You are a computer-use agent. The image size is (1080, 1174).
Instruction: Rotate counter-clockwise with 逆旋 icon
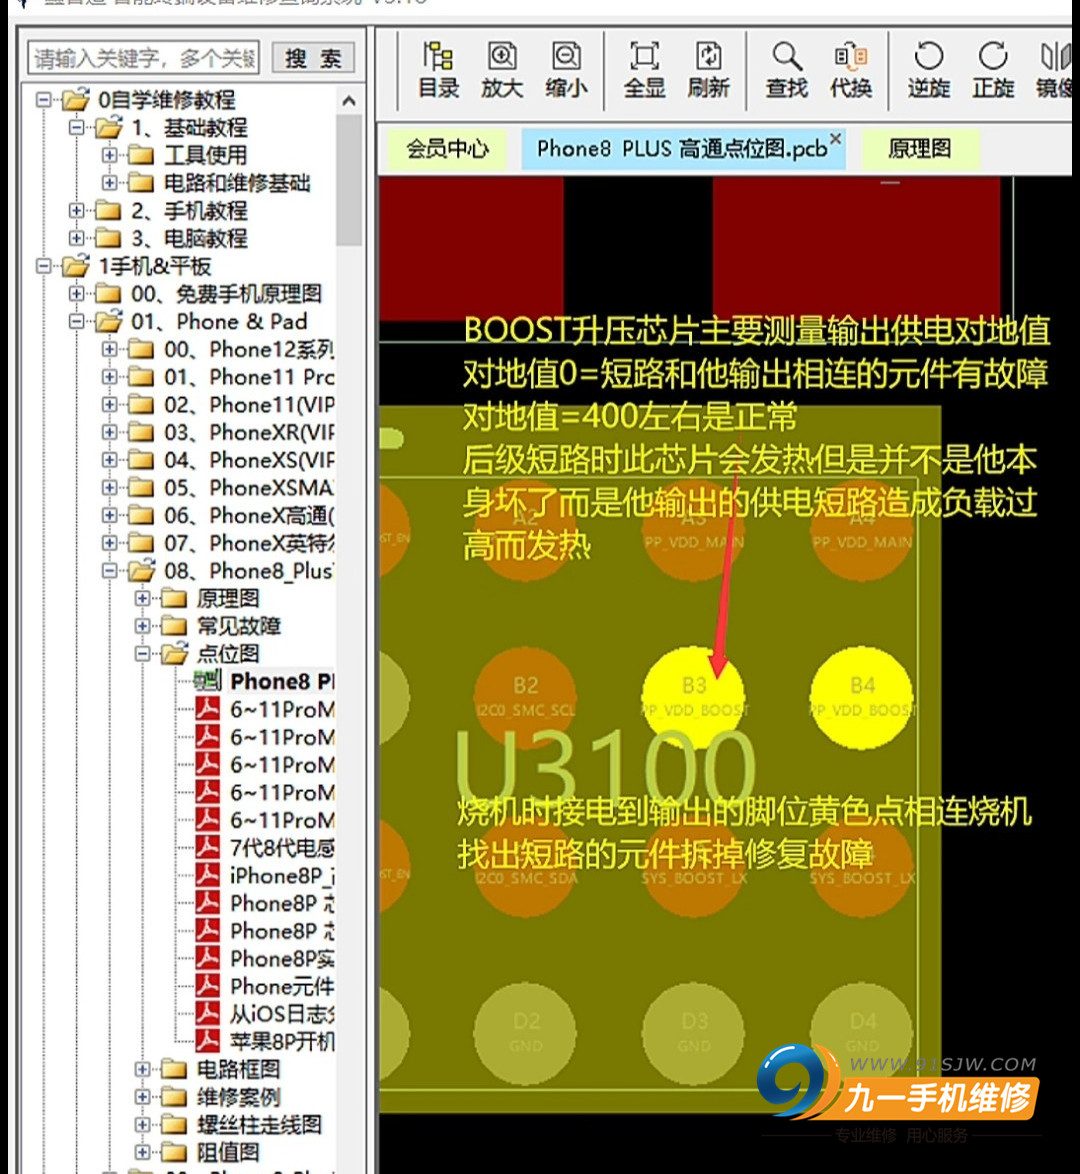[x=929, y=70]
